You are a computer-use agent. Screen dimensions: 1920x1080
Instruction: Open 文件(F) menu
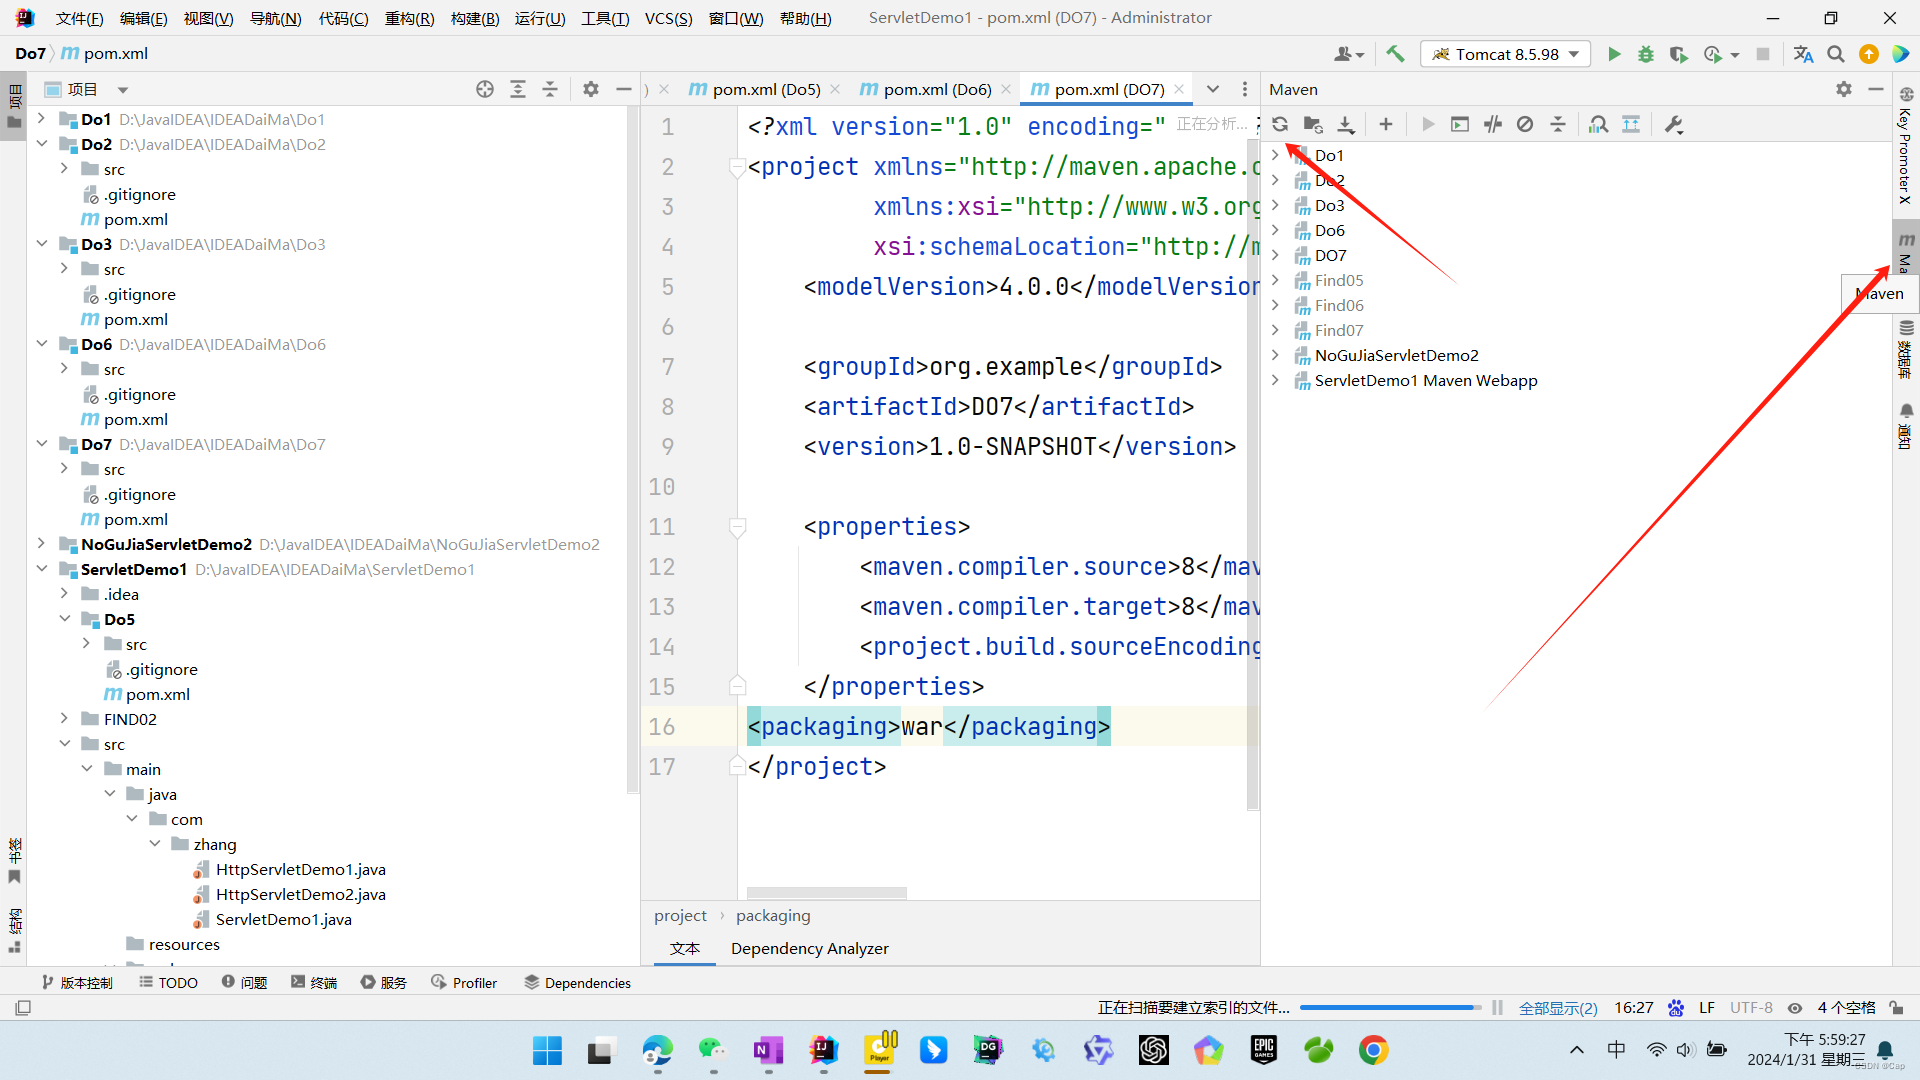79,18
